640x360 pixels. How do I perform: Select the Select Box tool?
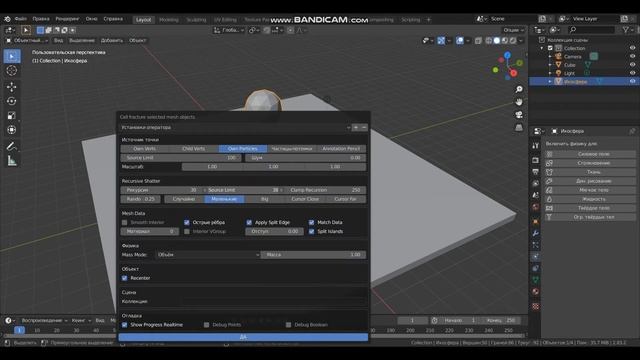tap(12, 56)
